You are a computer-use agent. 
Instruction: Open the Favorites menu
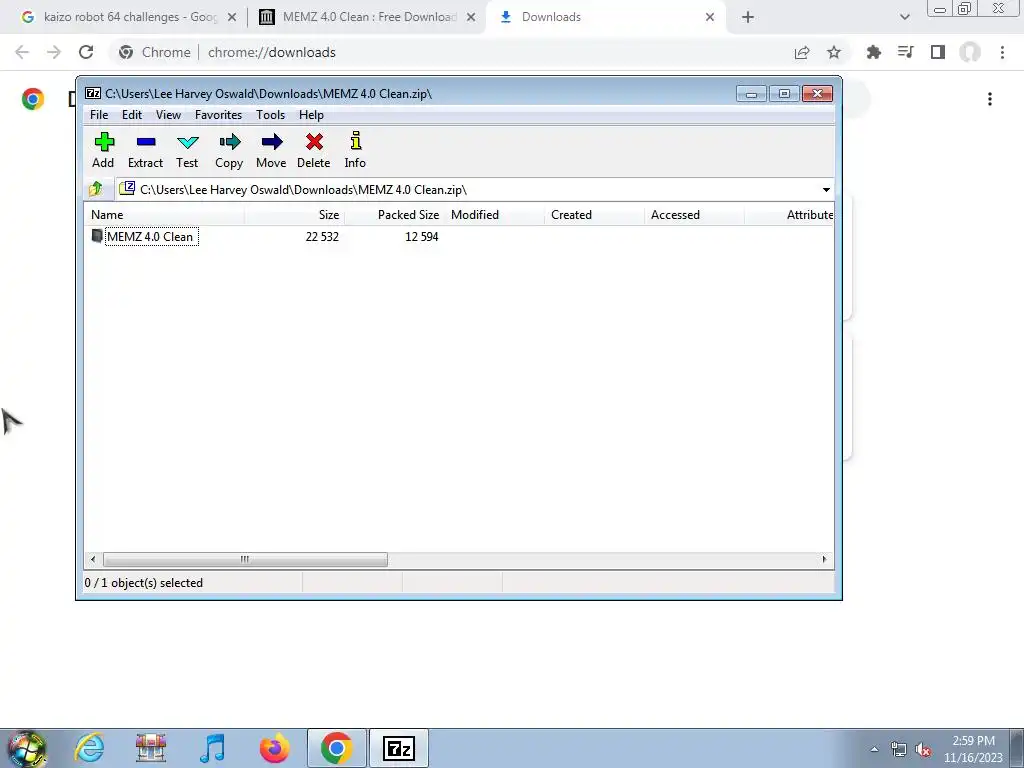pos(219,115)
